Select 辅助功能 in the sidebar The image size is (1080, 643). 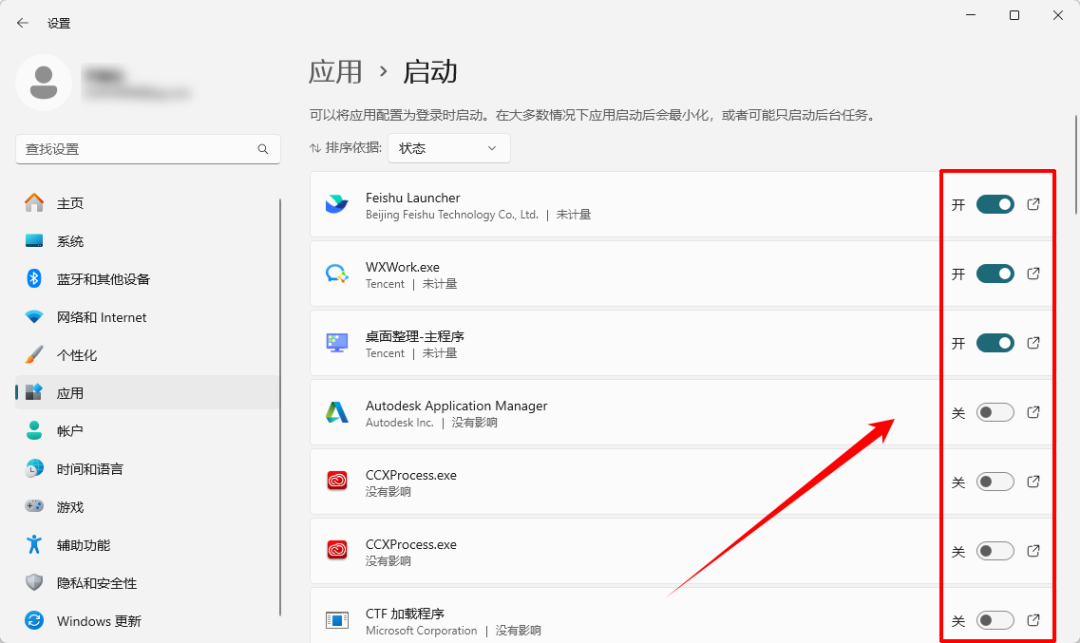click(x=147, y=545)
